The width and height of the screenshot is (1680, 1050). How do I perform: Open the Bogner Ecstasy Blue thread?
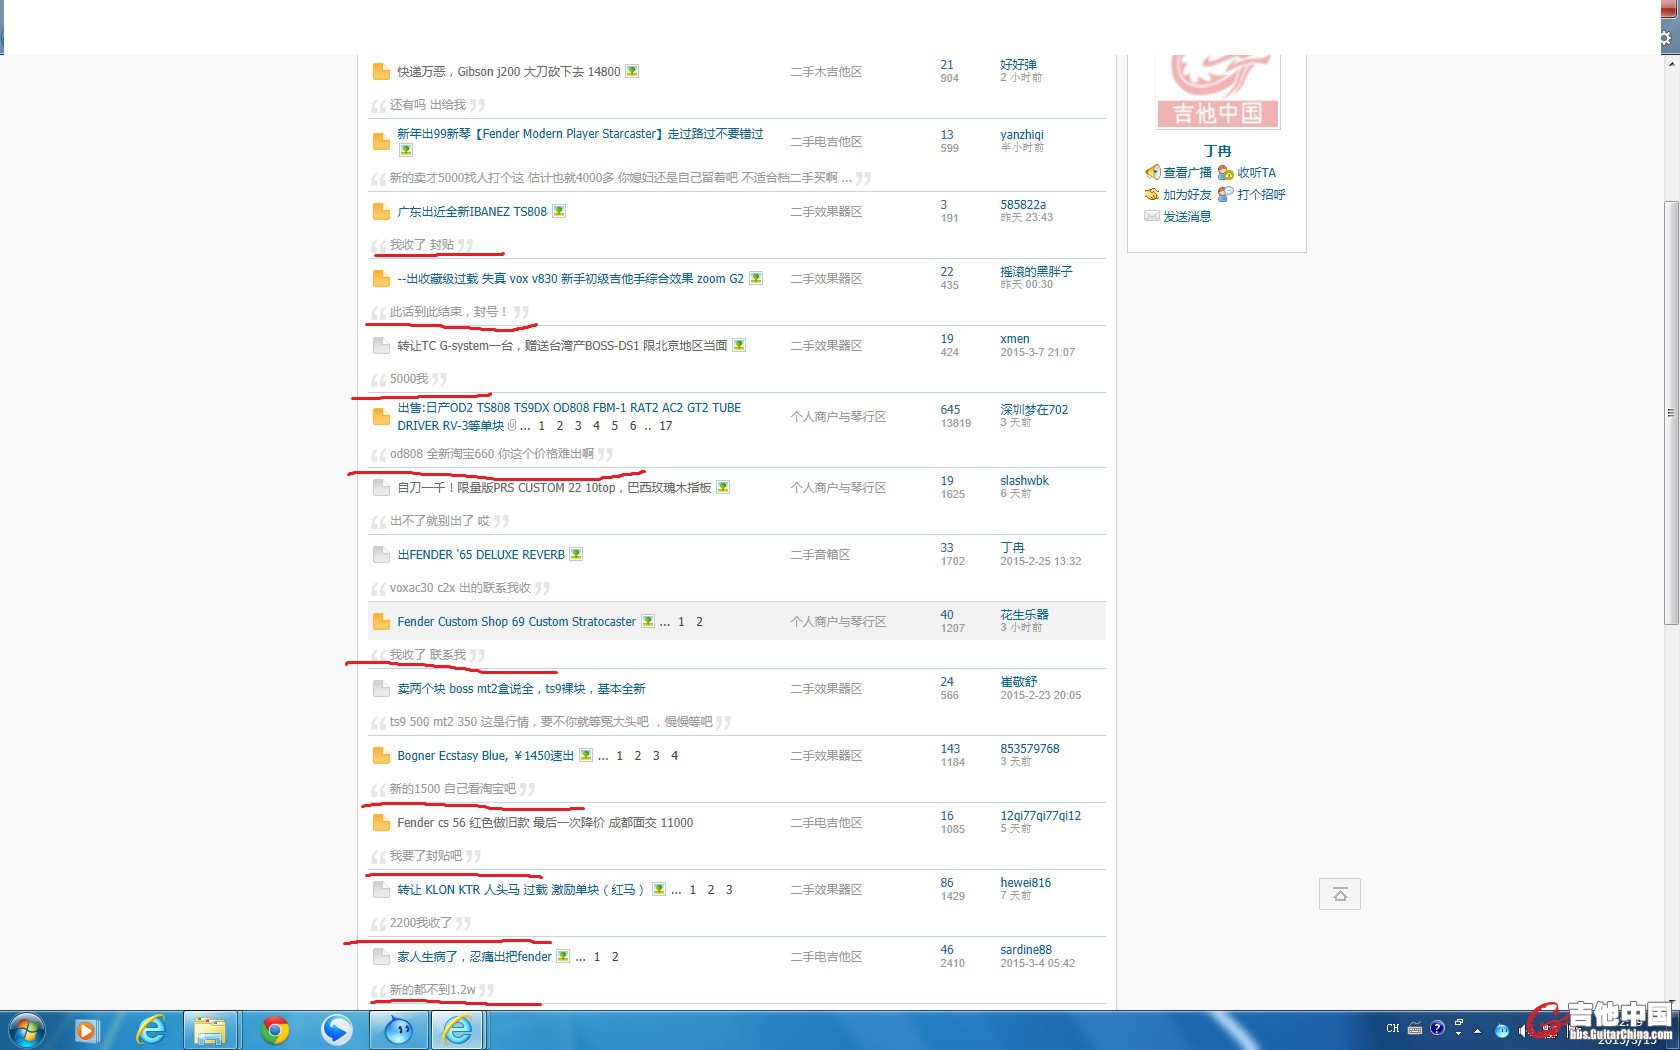point(485,756)
